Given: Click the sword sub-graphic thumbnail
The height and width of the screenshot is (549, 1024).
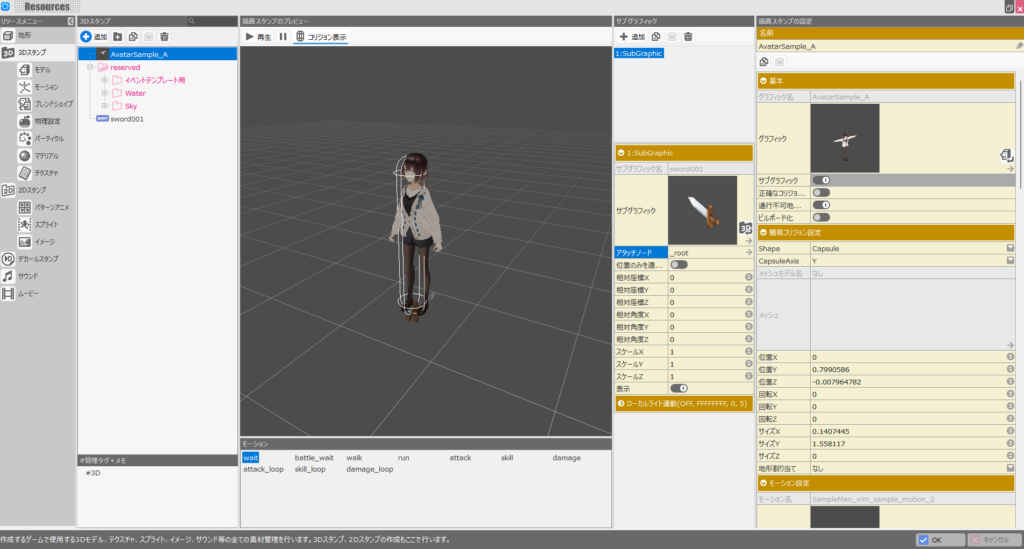Looking at the screenshot, I should point(702,210).
